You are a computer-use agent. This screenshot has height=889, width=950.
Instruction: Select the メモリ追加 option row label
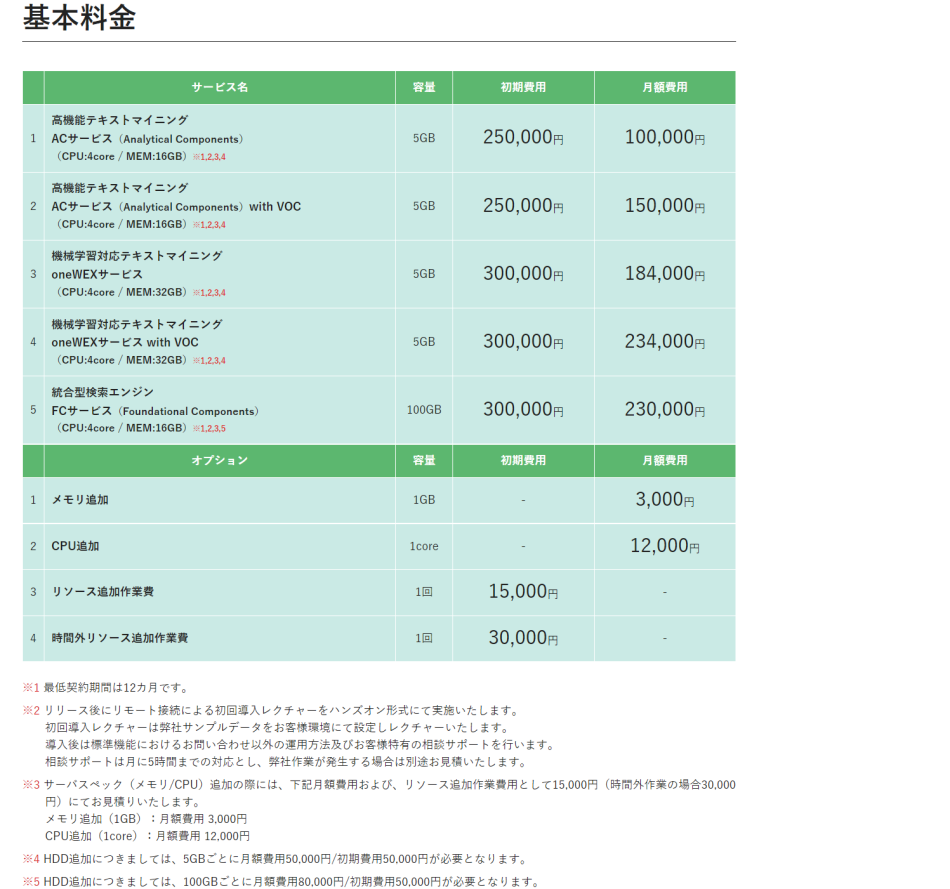80,500
